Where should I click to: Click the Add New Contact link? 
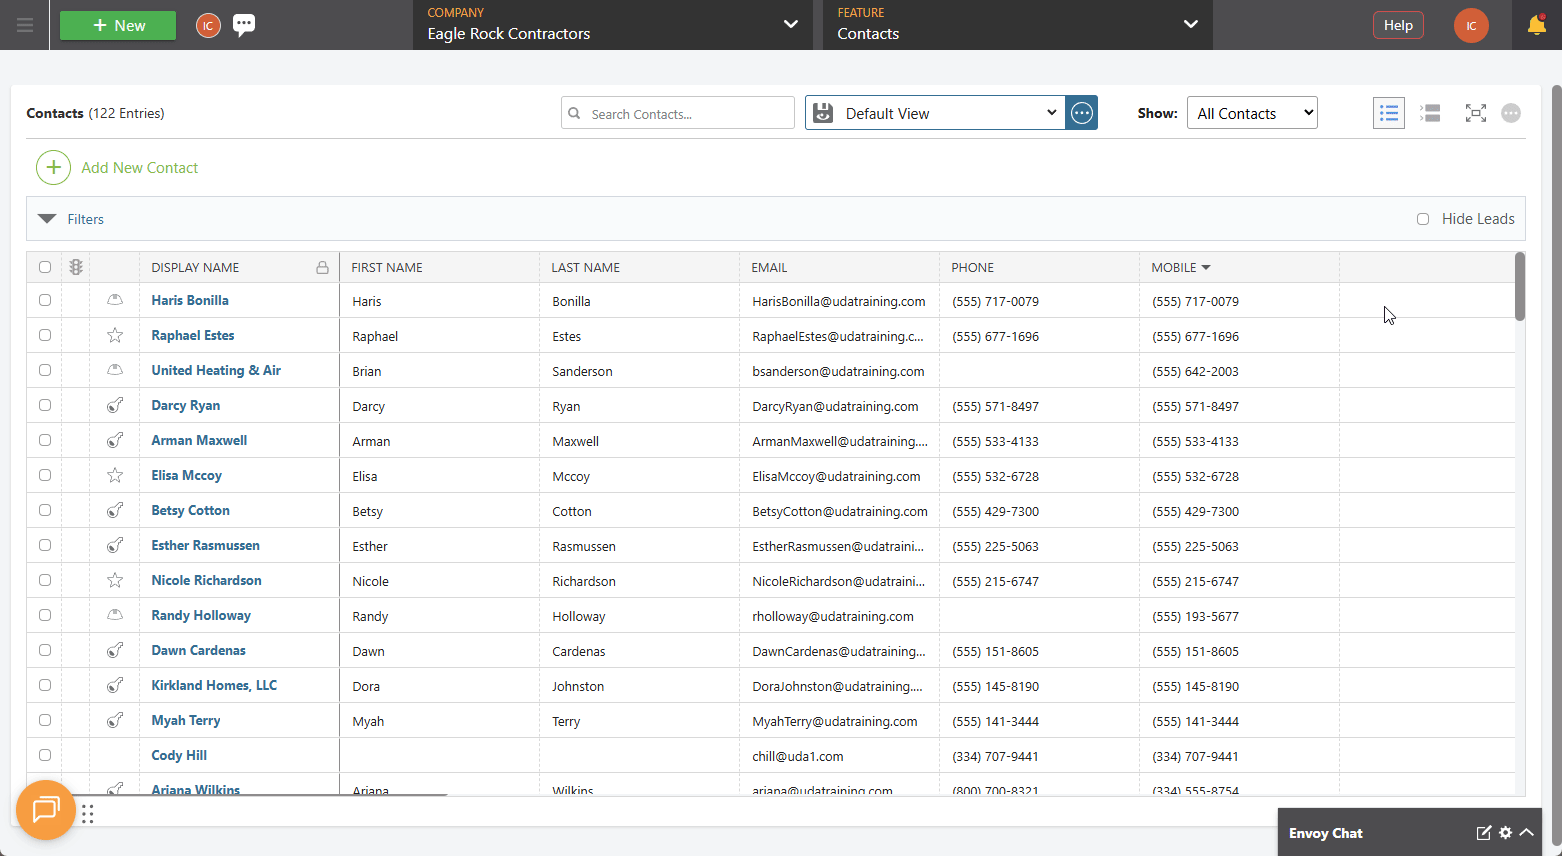[x=140, y=167]
